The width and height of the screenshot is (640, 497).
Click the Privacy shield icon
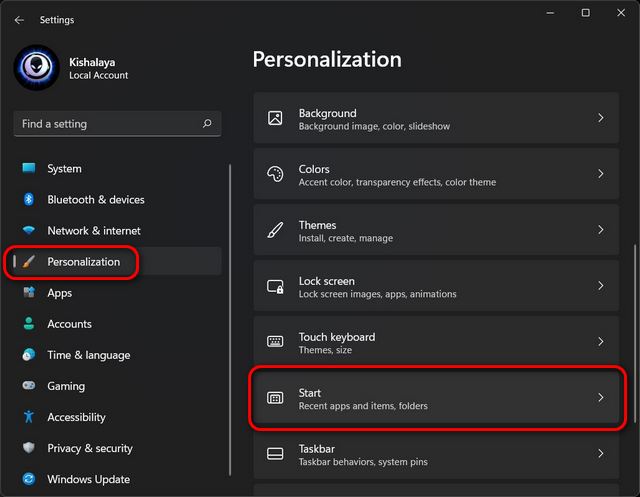(x=29, y=448)
